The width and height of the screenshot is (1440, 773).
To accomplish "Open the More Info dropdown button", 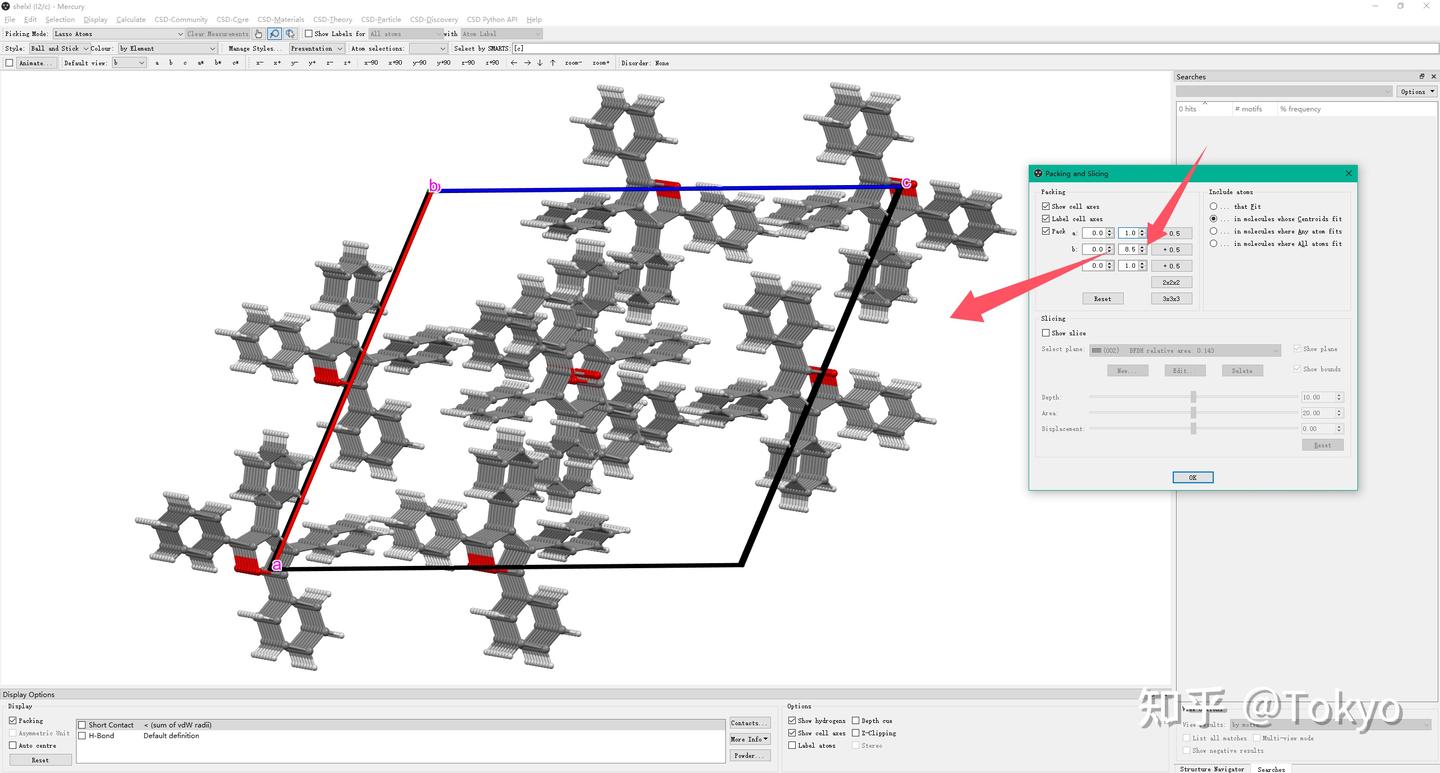I will pyautogui.click(x=749, y=739).
